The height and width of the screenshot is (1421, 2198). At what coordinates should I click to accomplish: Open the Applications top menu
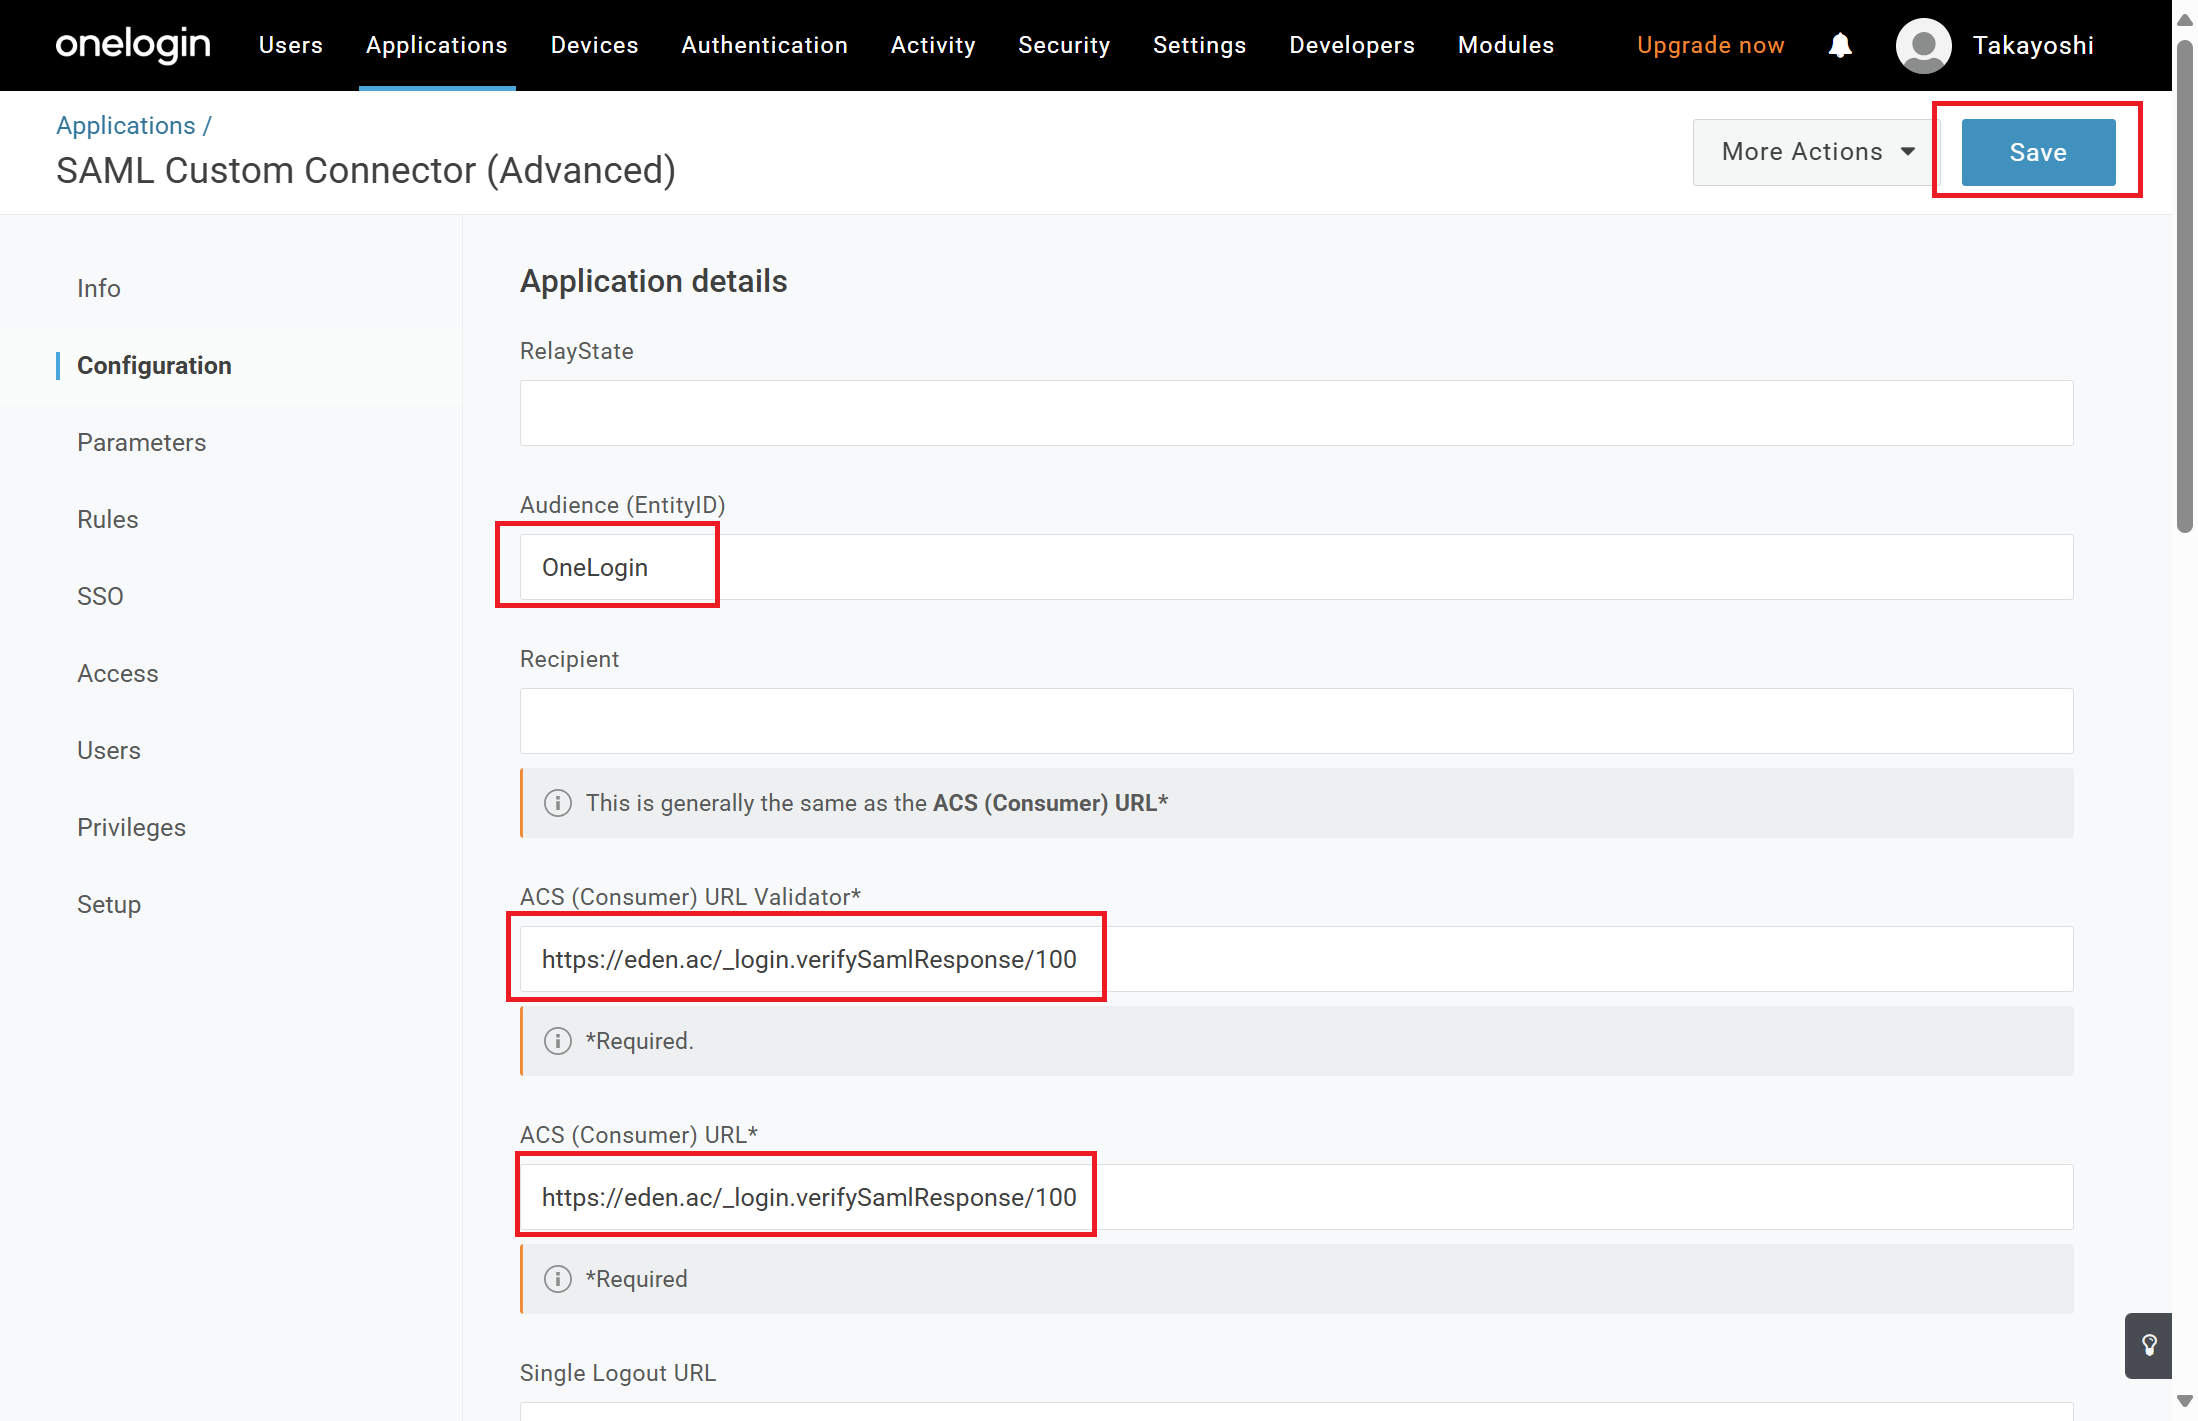coord(436,45)
